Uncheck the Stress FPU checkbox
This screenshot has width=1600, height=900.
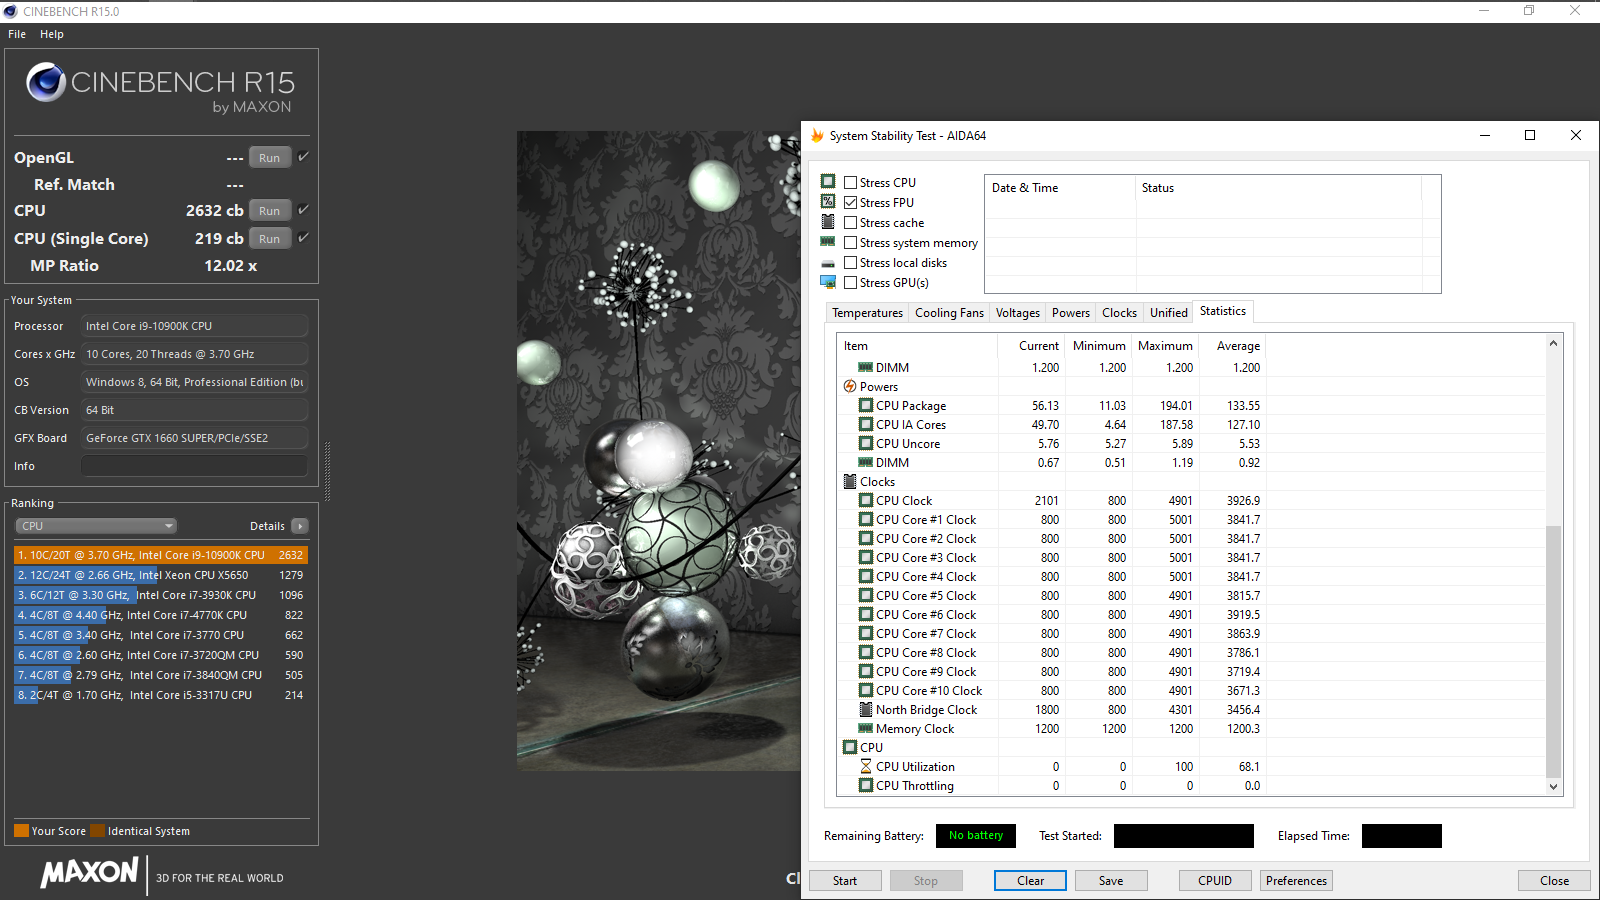click(x=850, y=202)
